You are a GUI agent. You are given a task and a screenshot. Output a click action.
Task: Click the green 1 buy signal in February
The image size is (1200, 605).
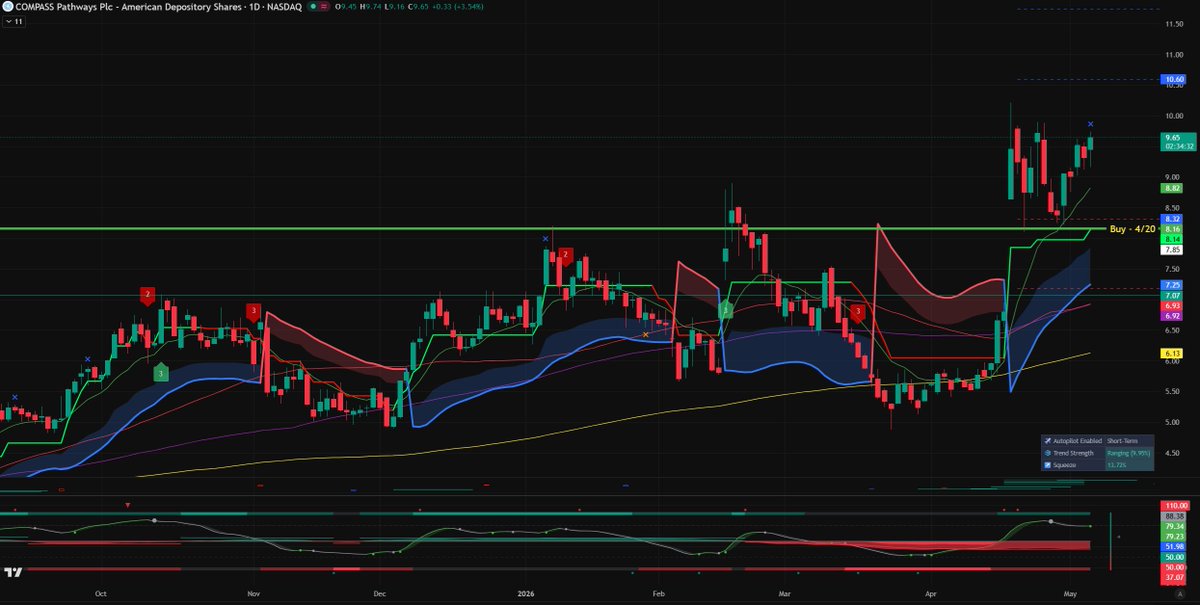pos(727,311)
